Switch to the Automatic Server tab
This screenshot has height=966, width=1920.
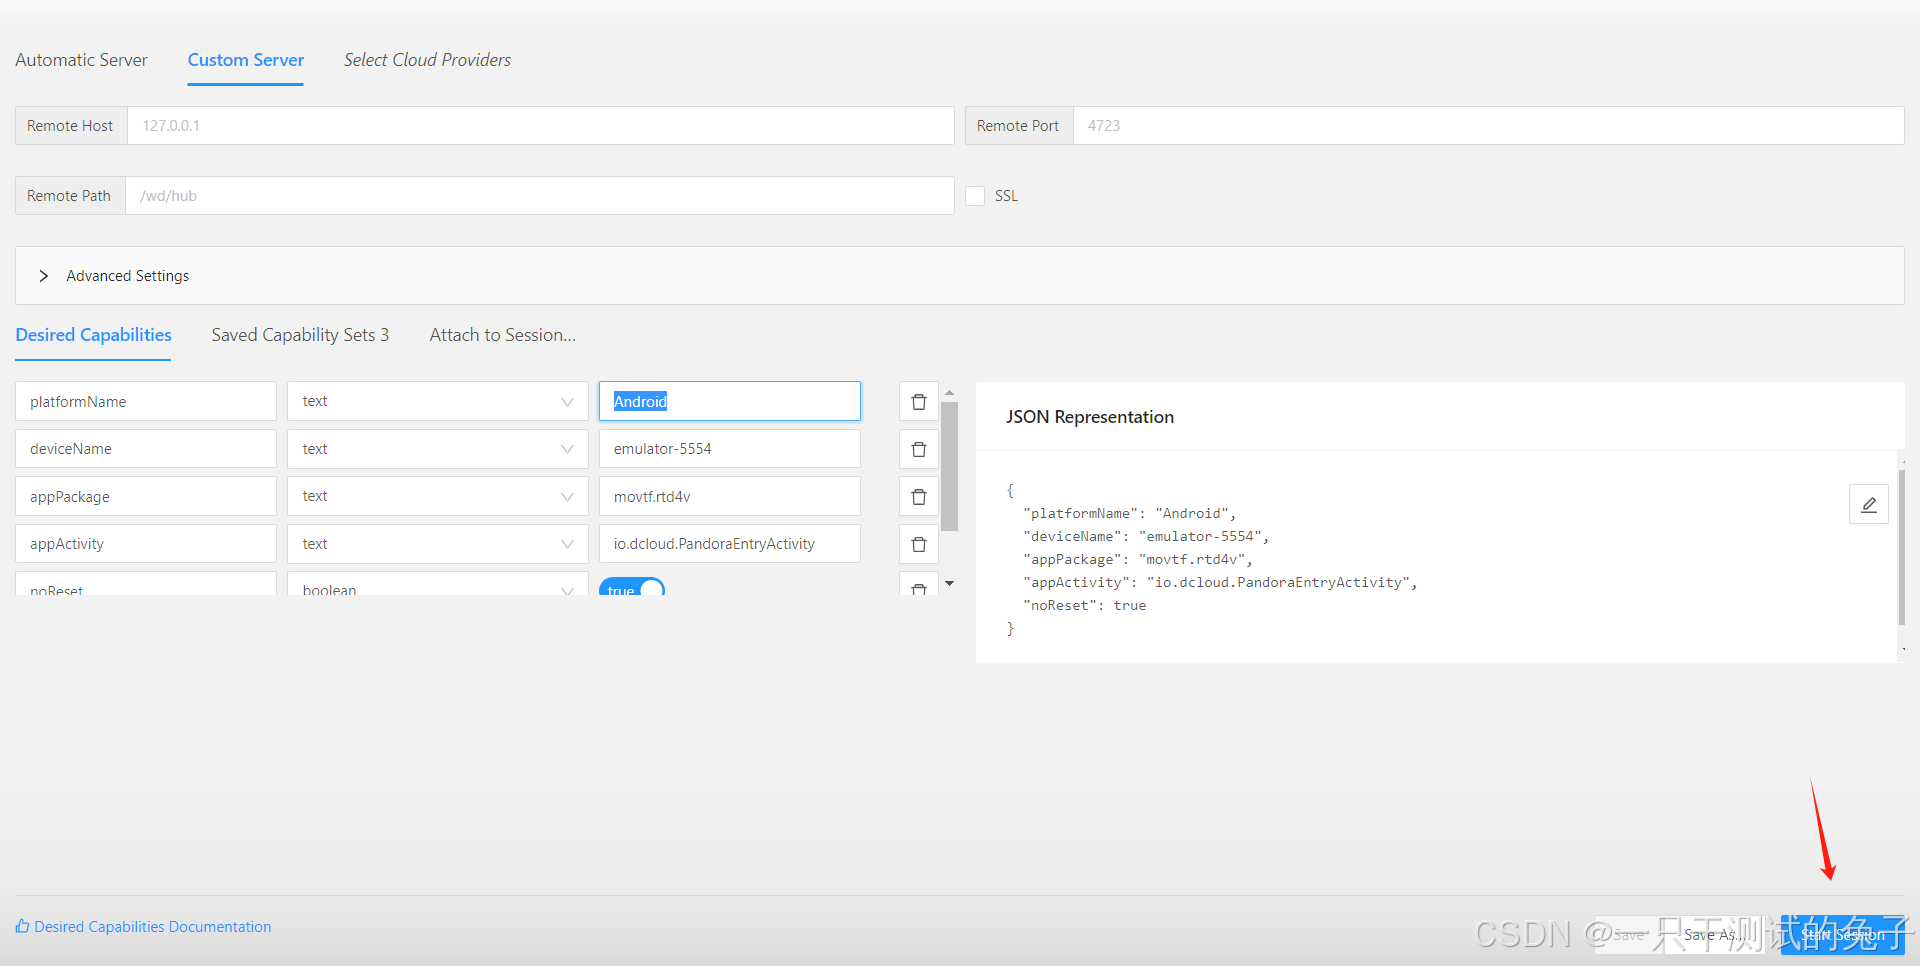81,60
